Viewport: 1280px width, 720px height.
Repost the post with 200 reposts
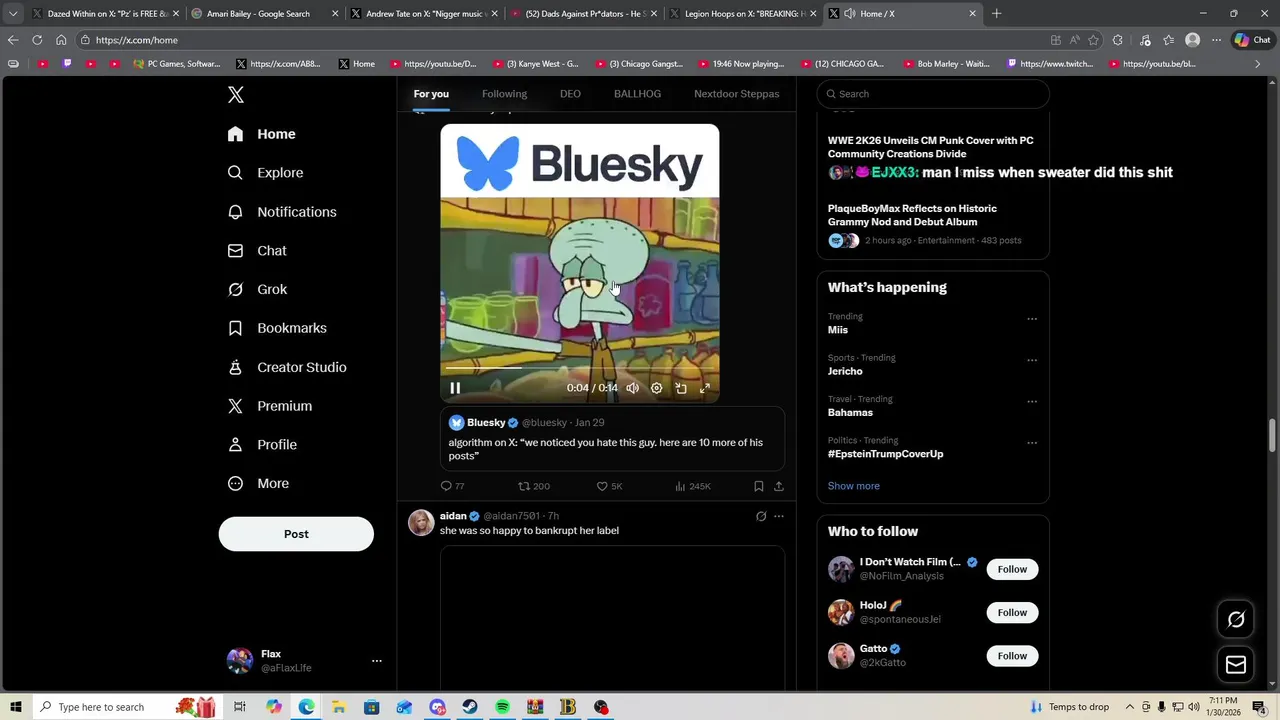tap(534, 486)
